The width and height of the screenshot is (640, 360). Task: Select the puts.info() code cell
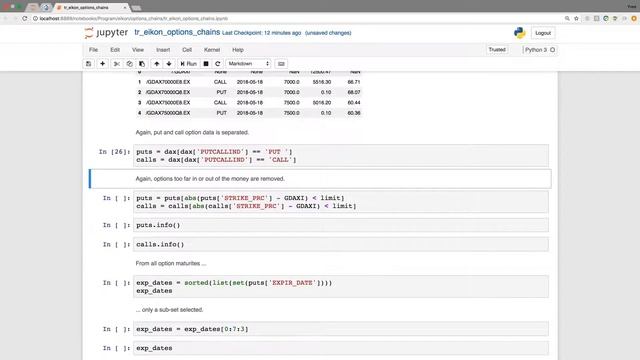tap(341, 225)
